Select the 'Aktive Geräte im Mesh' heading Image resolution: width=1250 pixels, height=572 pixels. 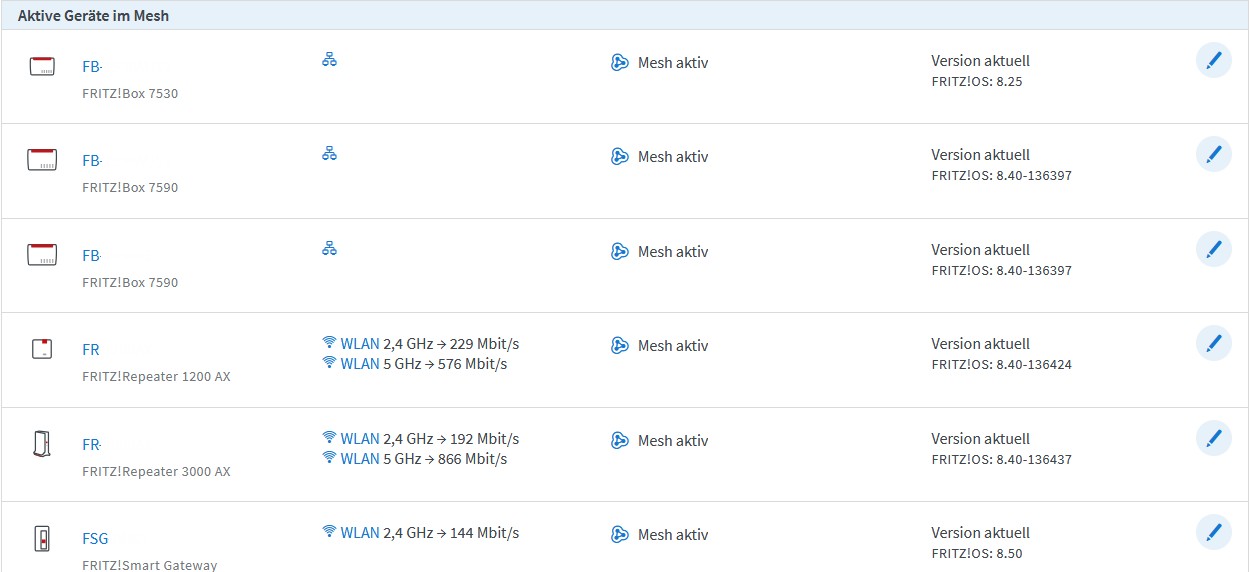point(93,16)
